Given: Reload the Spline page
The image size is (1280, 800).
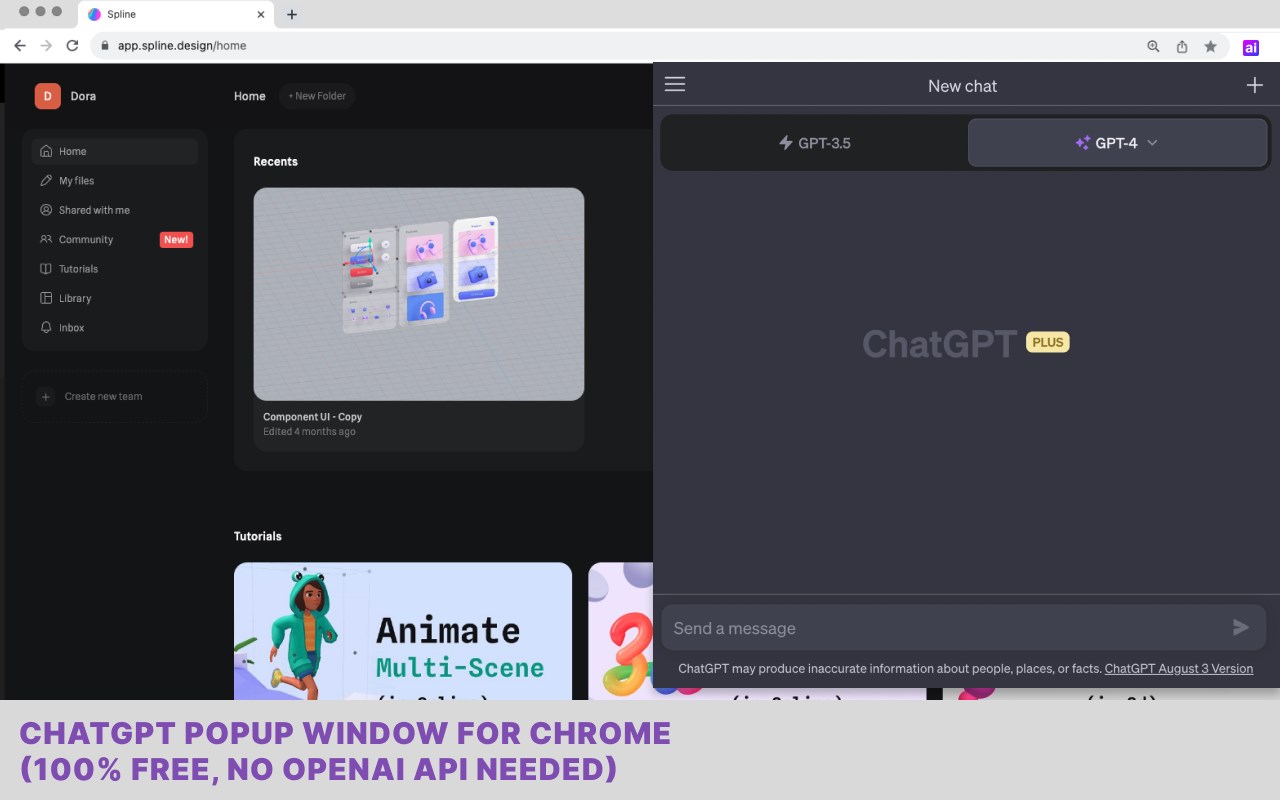Looking at the screenshot, I should pyautogui.click(x=72, y=46).
